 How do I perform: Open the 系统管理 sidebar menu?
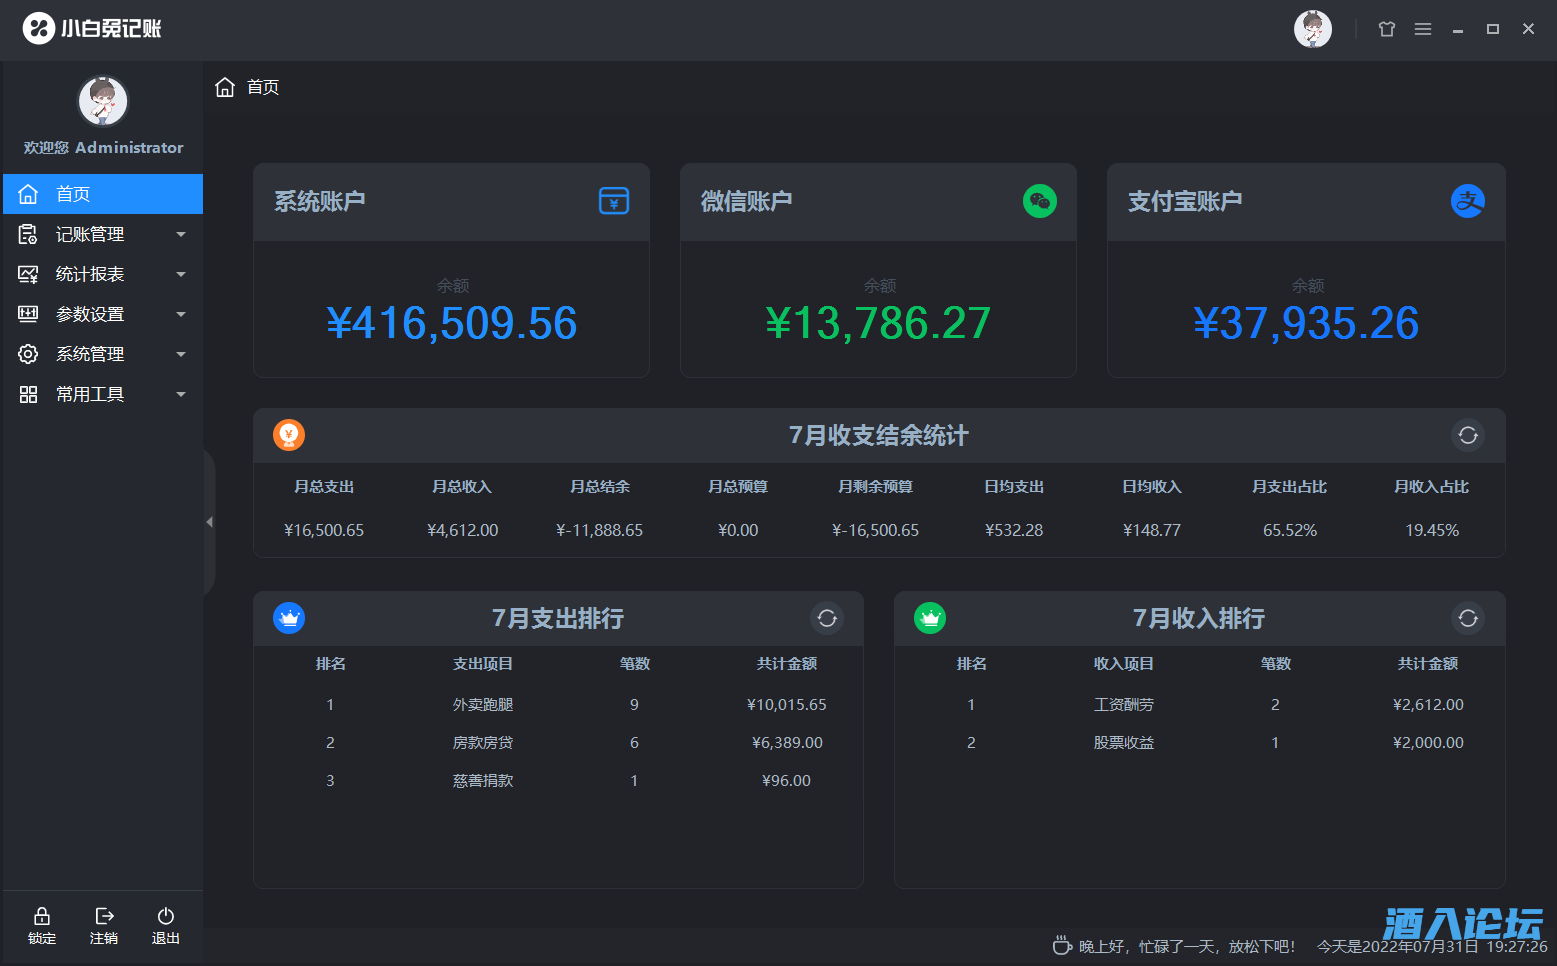tap(90, 354)
